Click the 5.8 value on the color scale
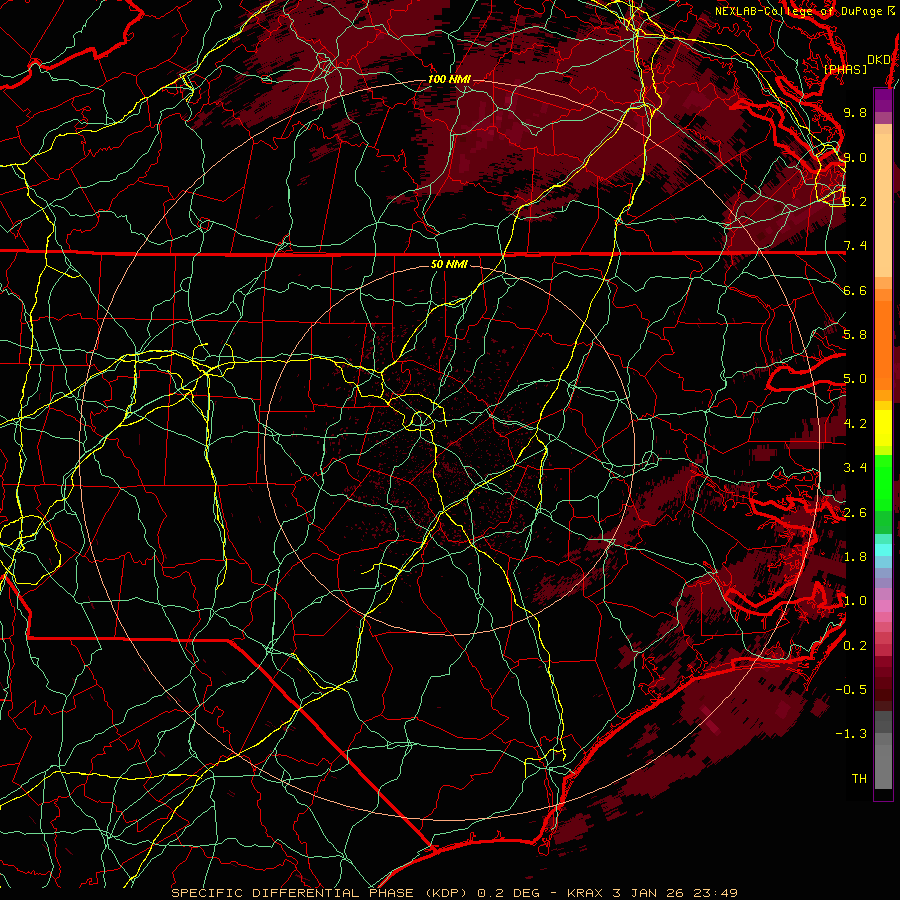The width and height of the screenshot is (900, 900). [855, 335]
